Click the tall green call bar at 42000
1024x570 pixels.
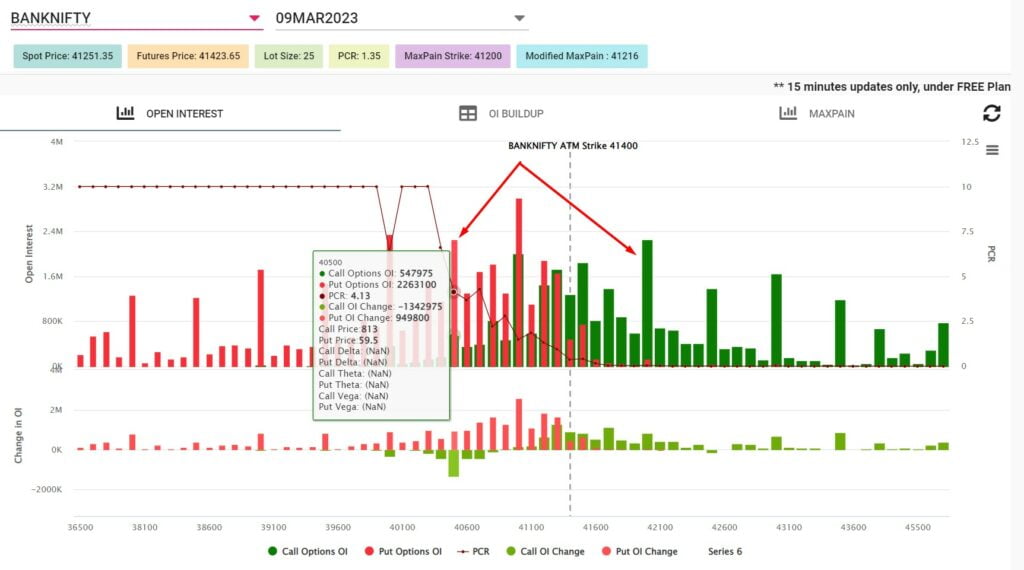[x=647, y=303]
